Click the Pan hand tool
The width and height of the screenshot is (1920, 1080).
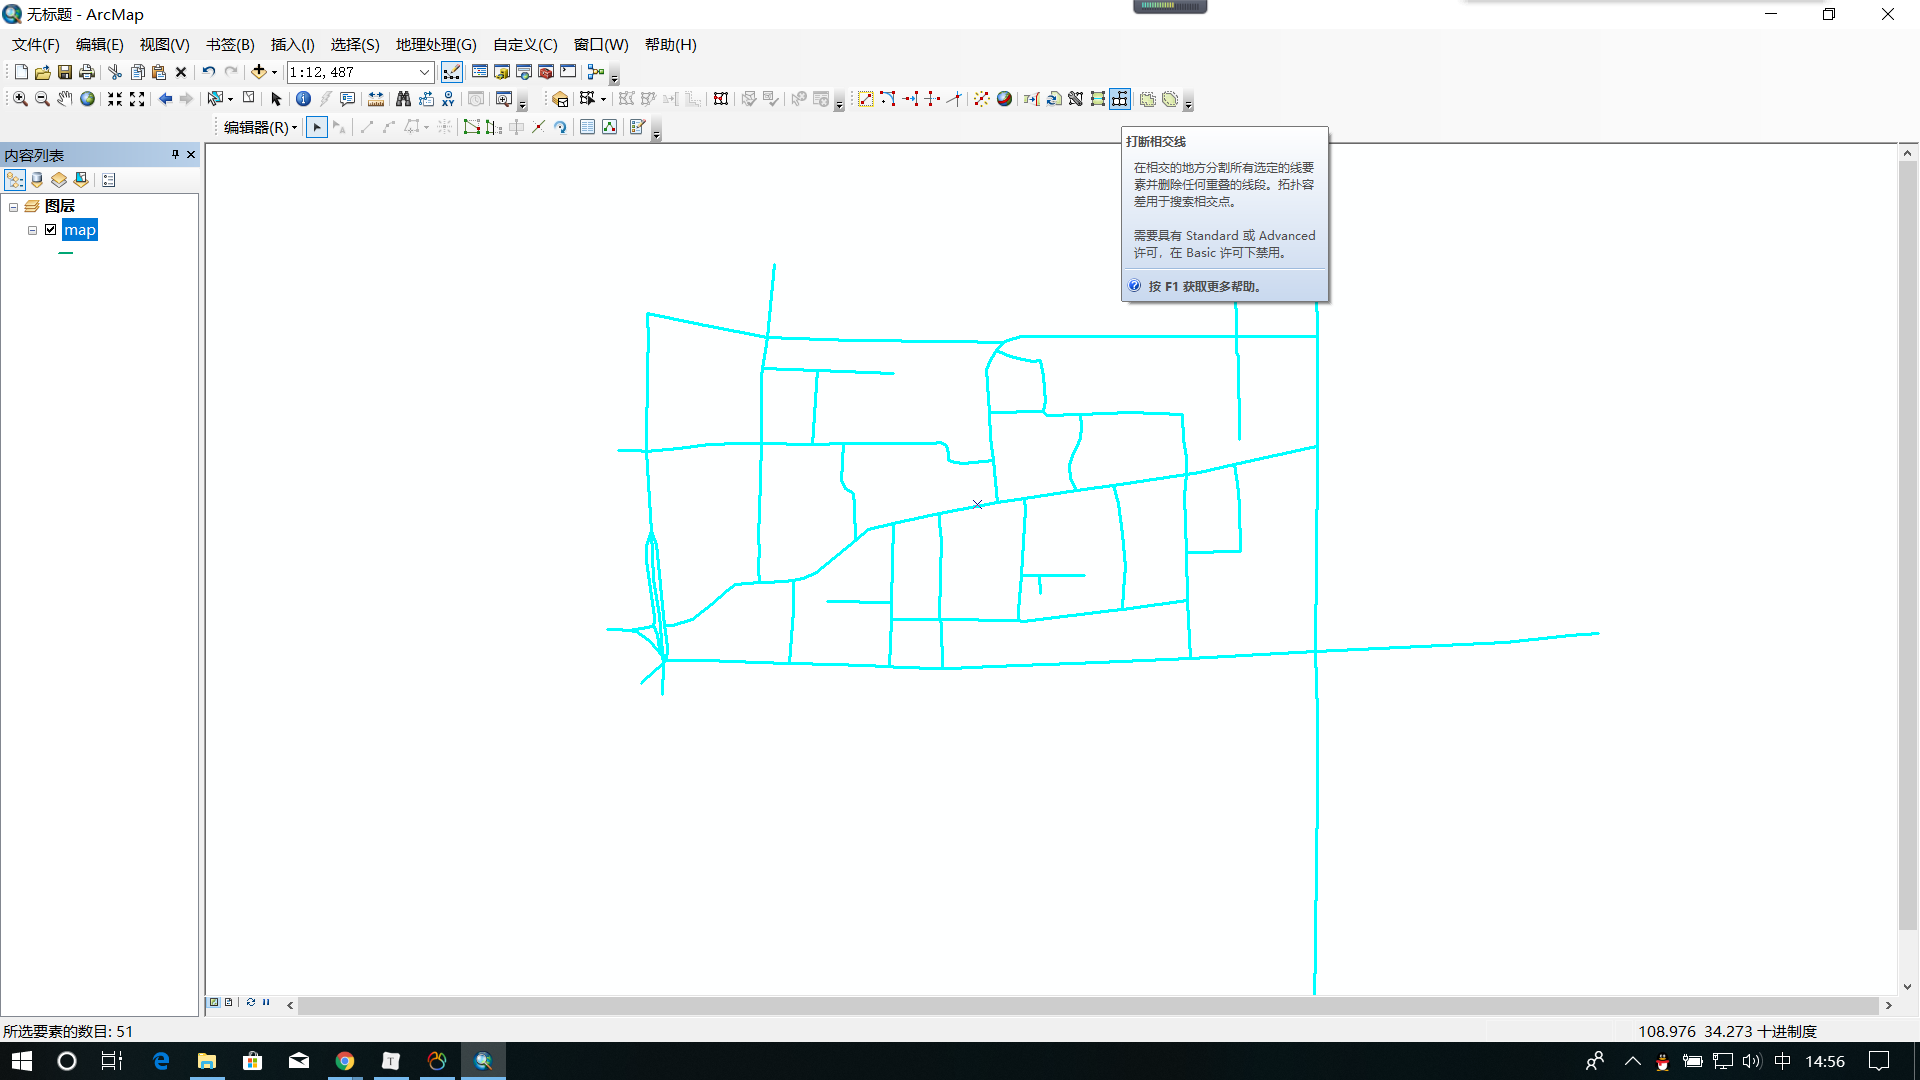[65, 99]
